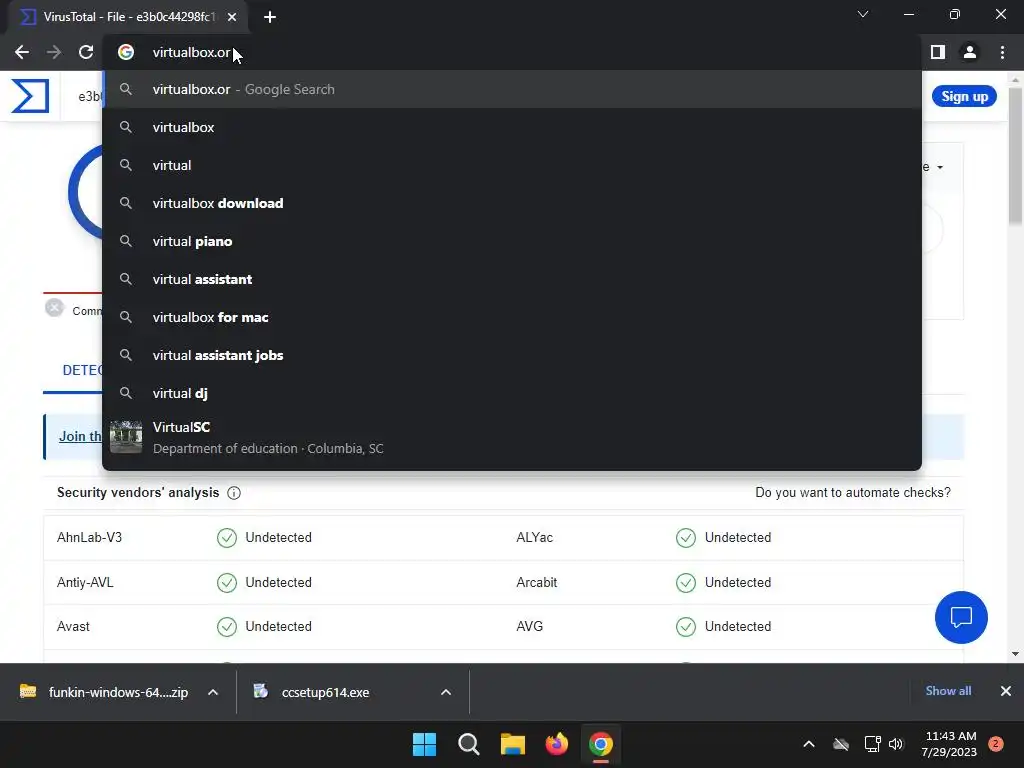
Task: Click the Avast undetected checkmark icon
Action: click(227, 627)
